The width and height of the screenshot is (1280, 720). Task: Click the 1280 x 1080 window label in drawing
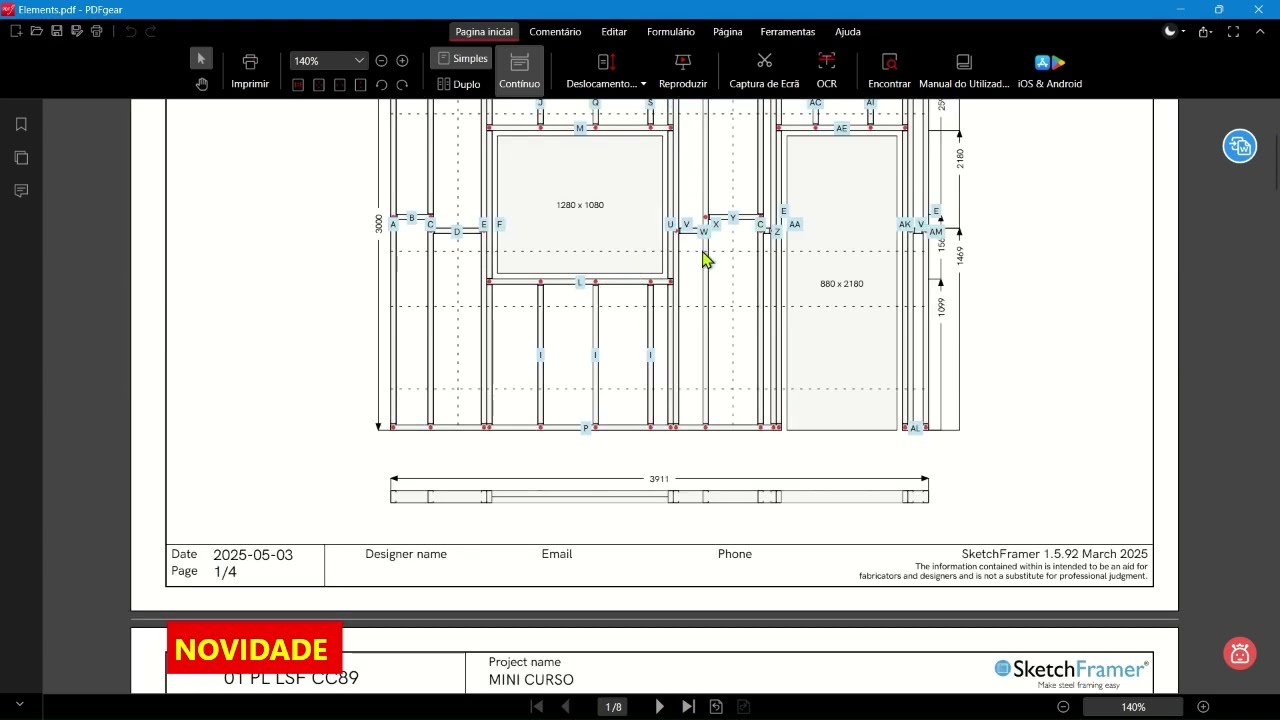click(x=580, y=205)
